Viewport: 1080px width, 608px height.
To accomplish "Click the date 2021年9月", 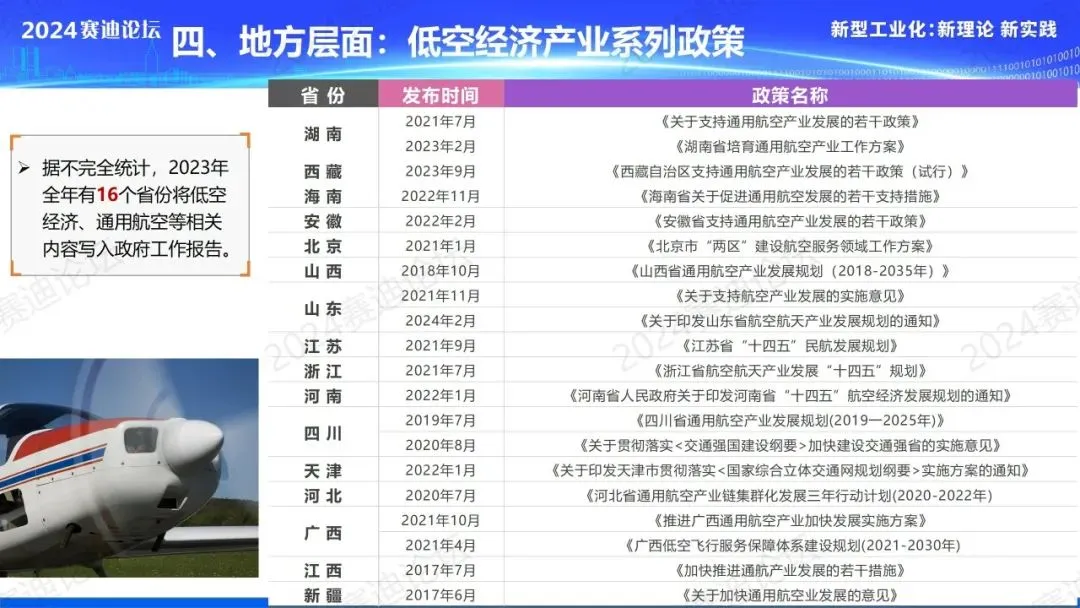I will pos(441,345).
